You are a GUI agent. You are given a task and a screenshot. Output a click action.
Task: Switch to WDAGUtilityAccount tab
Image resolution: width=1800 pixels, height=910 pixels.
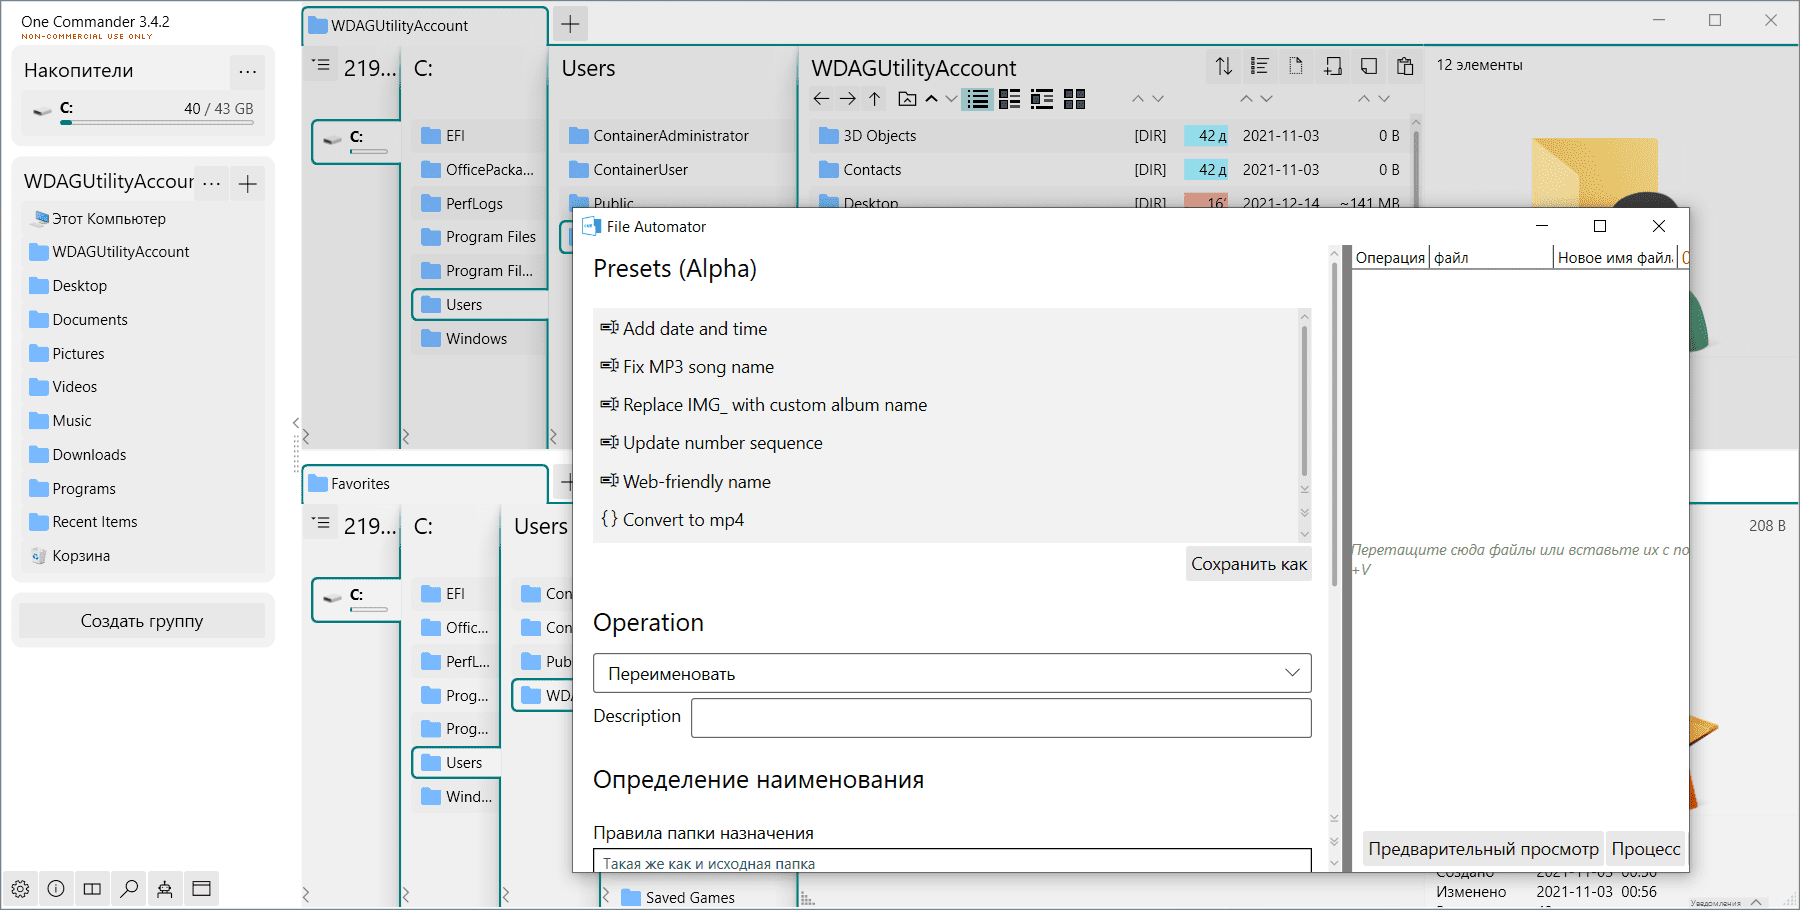click(x=425, y=26)
